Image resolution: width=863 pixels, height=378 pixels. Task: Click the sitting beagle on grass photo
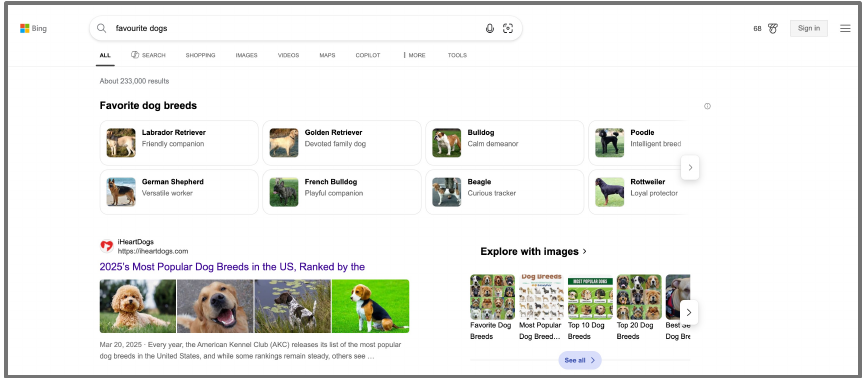click(x=370, y=306)
